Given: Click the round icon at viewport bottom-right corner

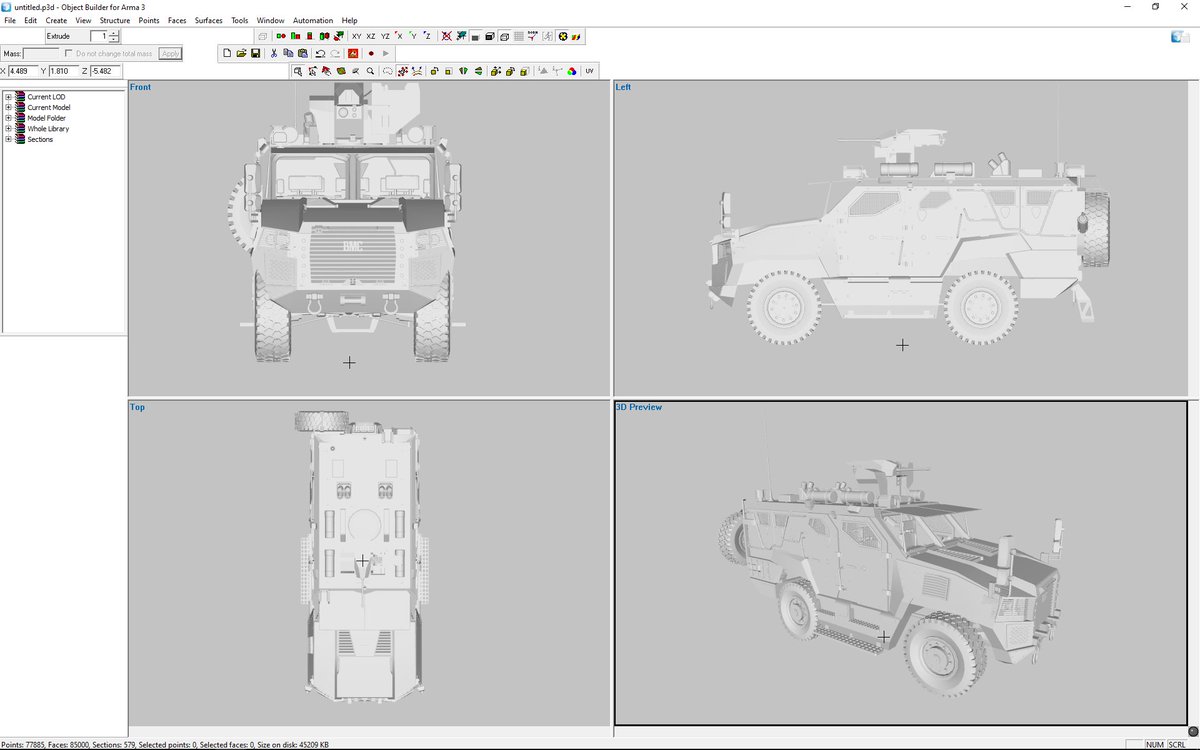Looking at the screenshot, I should (1192, 732).
